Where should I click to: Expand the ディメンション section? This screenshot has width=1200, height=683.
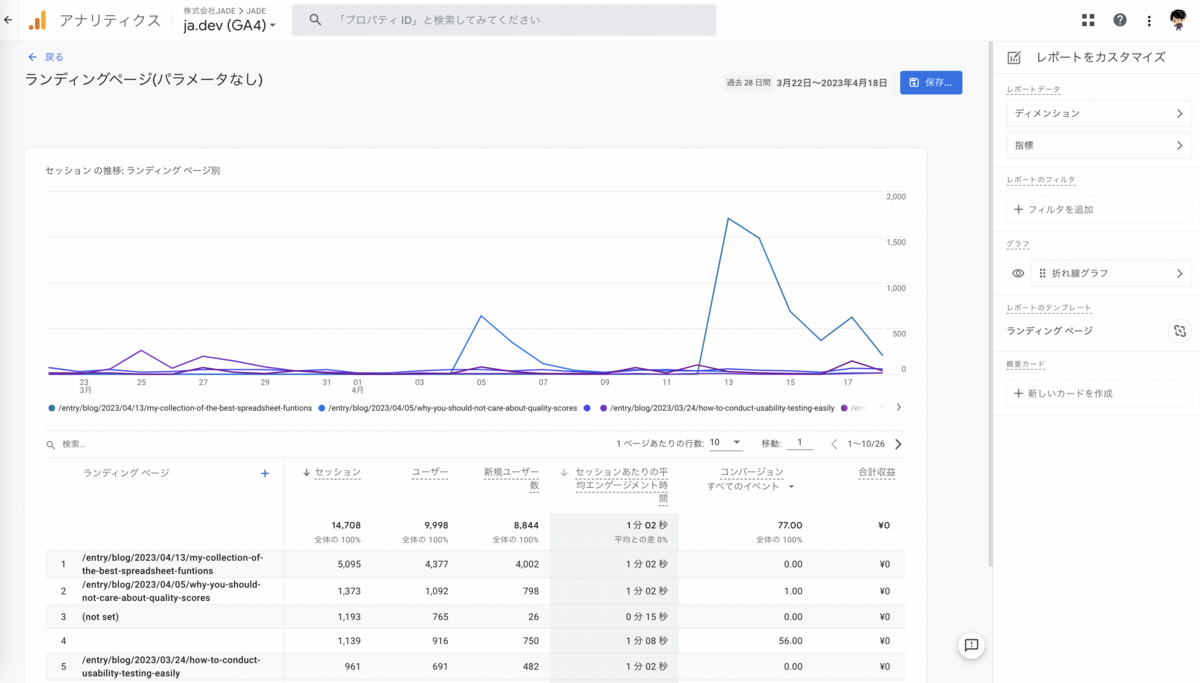tap(1099, 114)
